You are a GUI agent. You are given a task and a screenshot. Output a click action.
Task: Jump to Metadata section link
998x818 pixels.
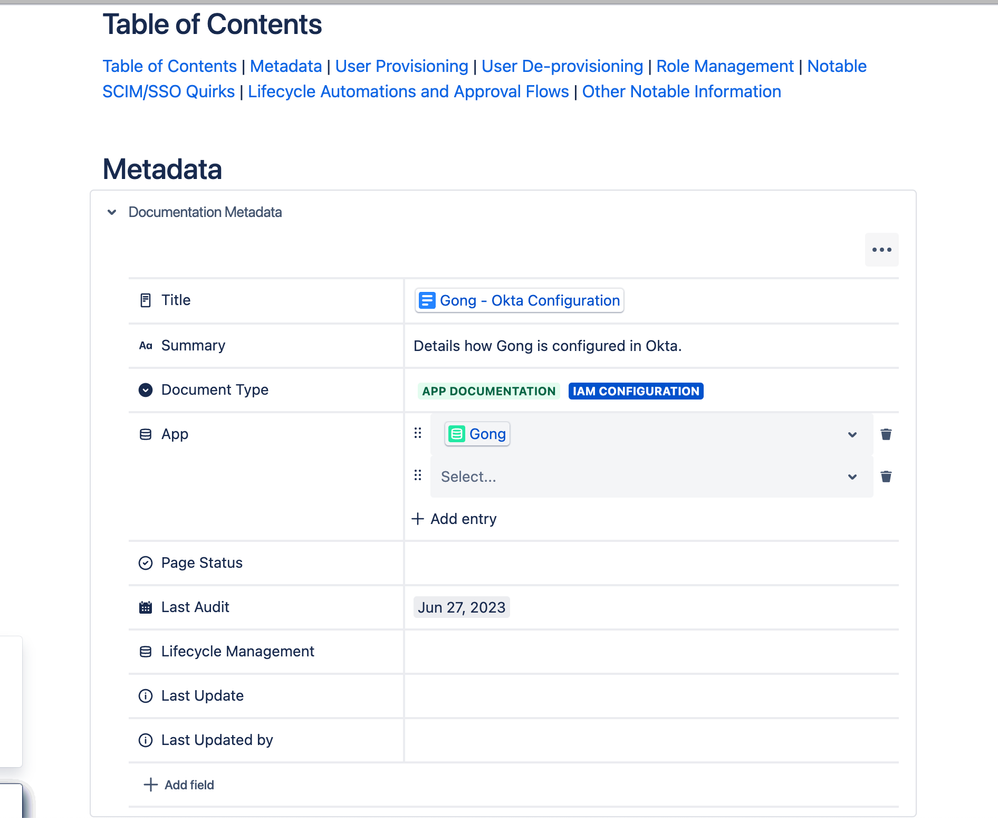286,66
